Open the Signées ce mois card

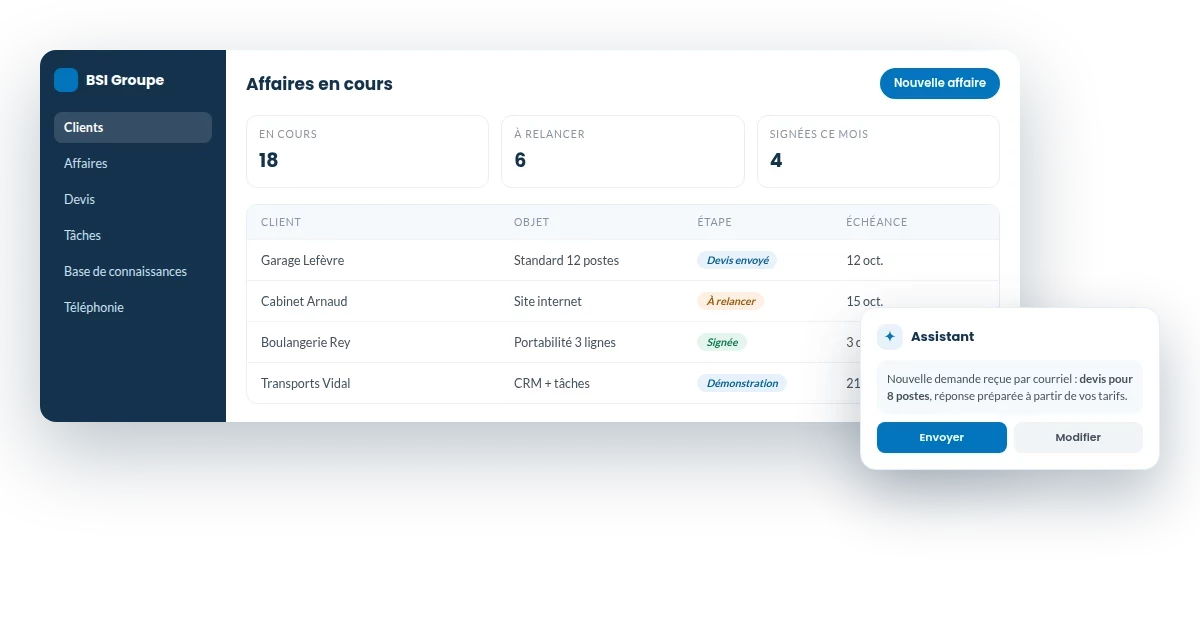pyautogui.click(x=878, y=151)
